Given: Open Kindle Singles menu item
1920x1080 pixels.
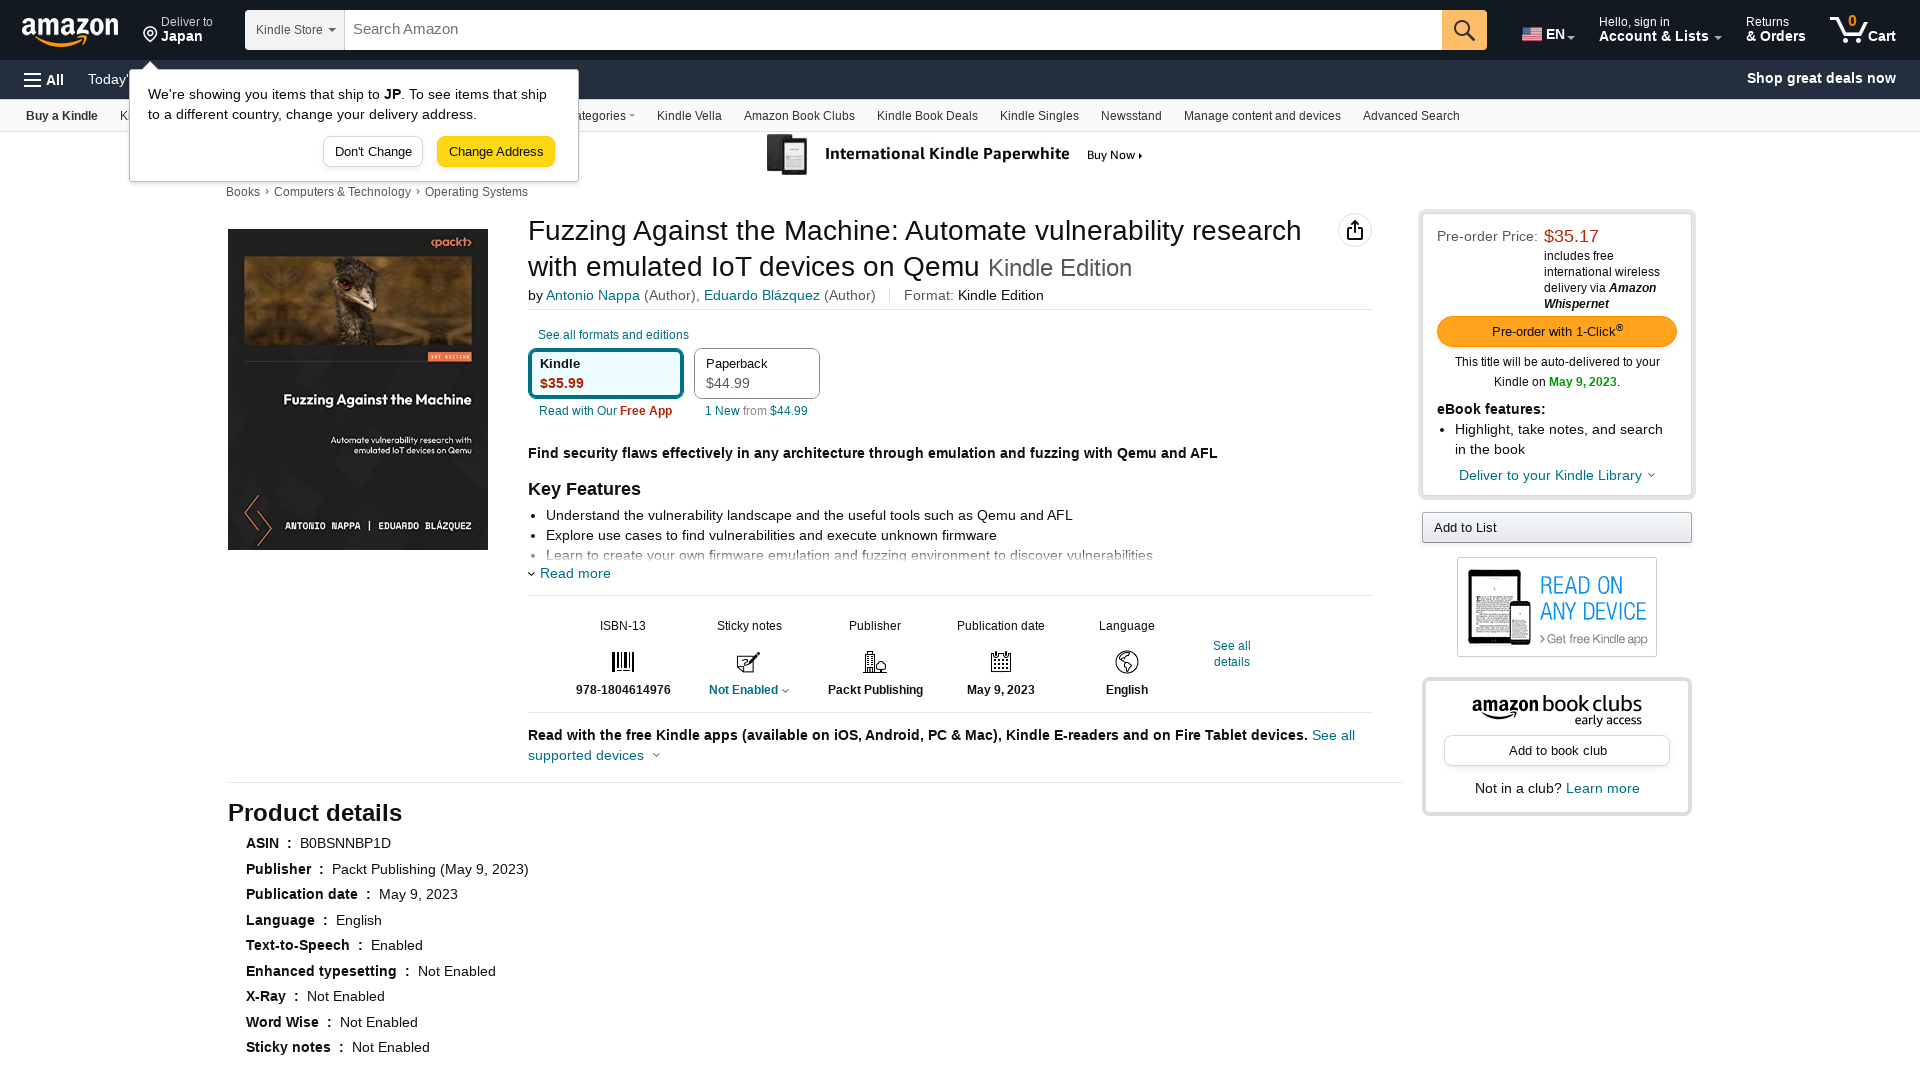Looking at the screenshot, I should click(x=1039, y=116).
